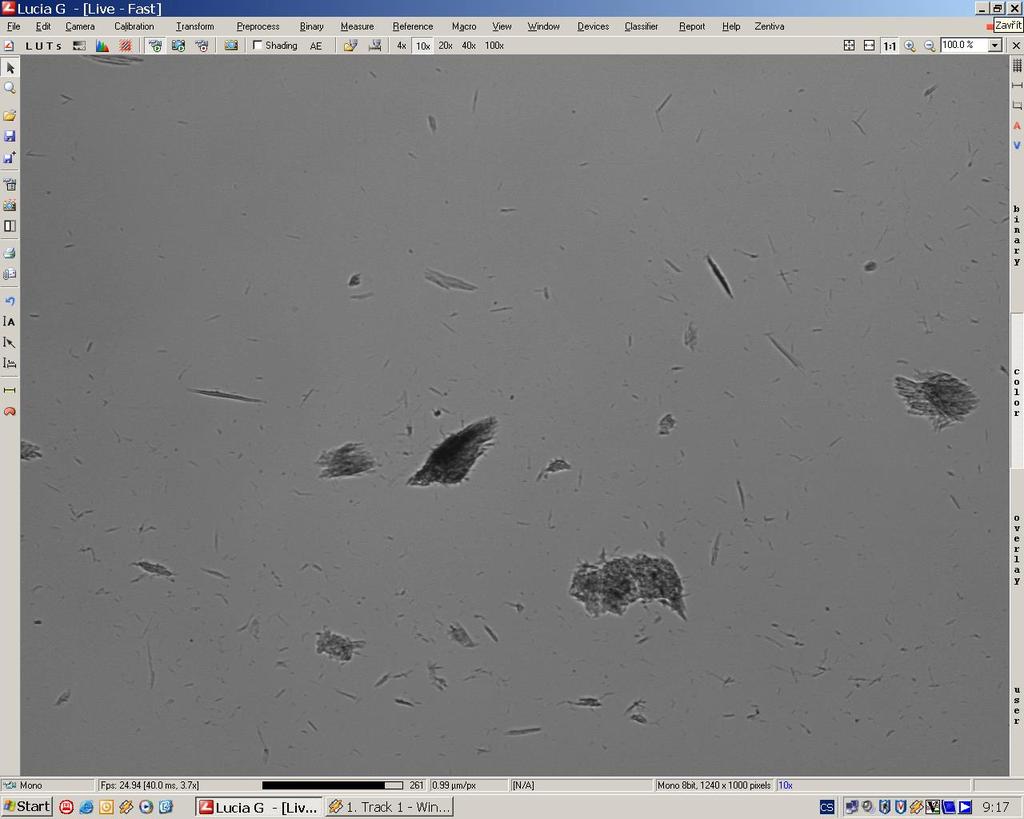The width and height of the screenshot is (1024, 819).
Task: Start live camera with green play icon
Action: pyautogui.click(x=155, y=46)
